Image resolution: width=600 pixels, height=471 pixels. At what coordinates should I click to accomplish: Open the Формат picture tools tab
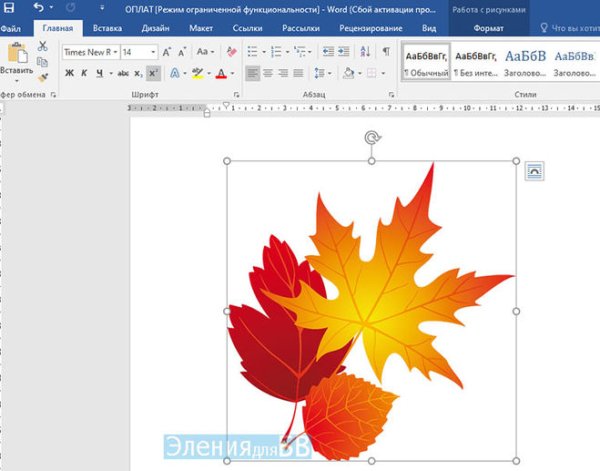pos(488,29)
